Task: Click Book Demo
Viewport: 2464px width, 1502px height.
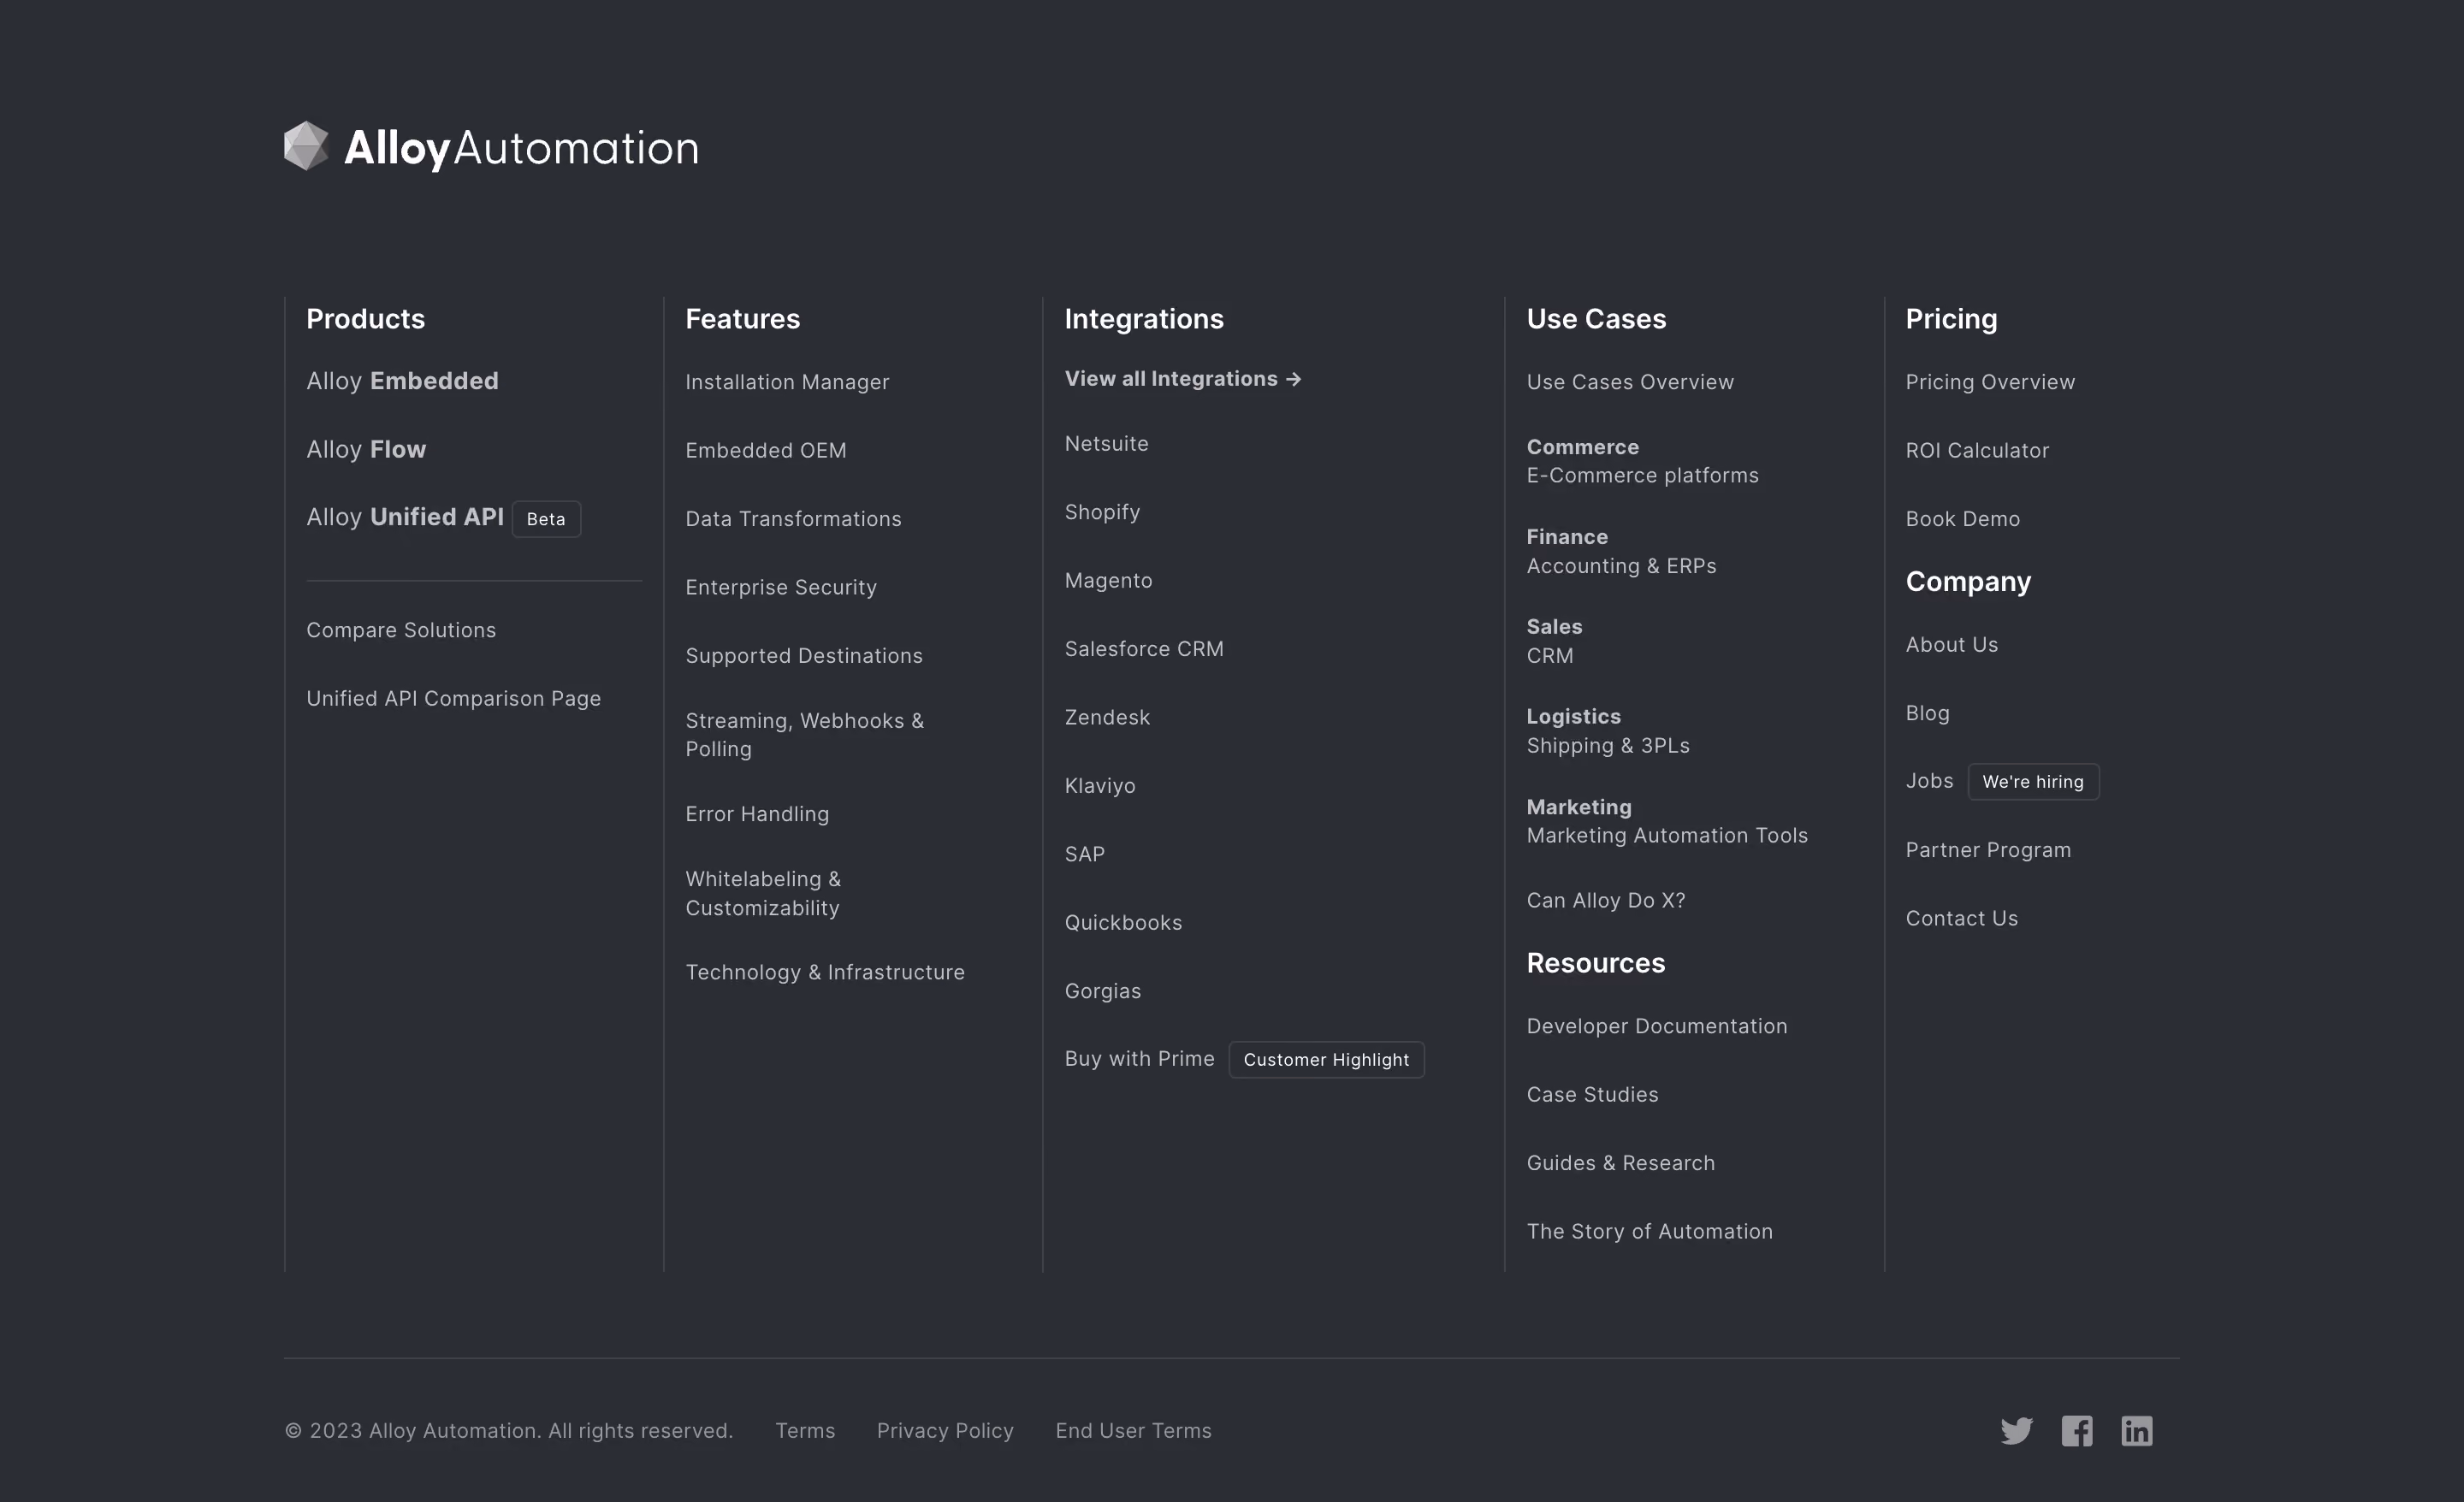Action: pos(1962,519)
